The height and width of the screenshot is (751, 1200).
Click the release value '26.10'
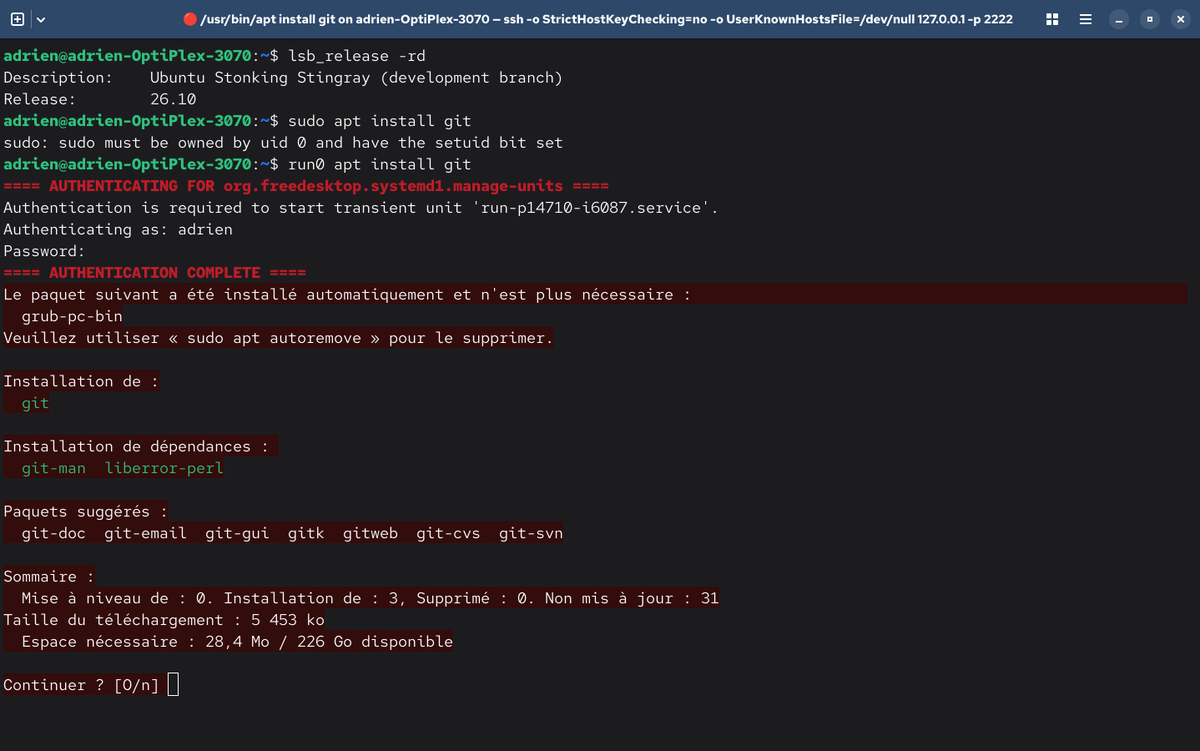point(173,99)
